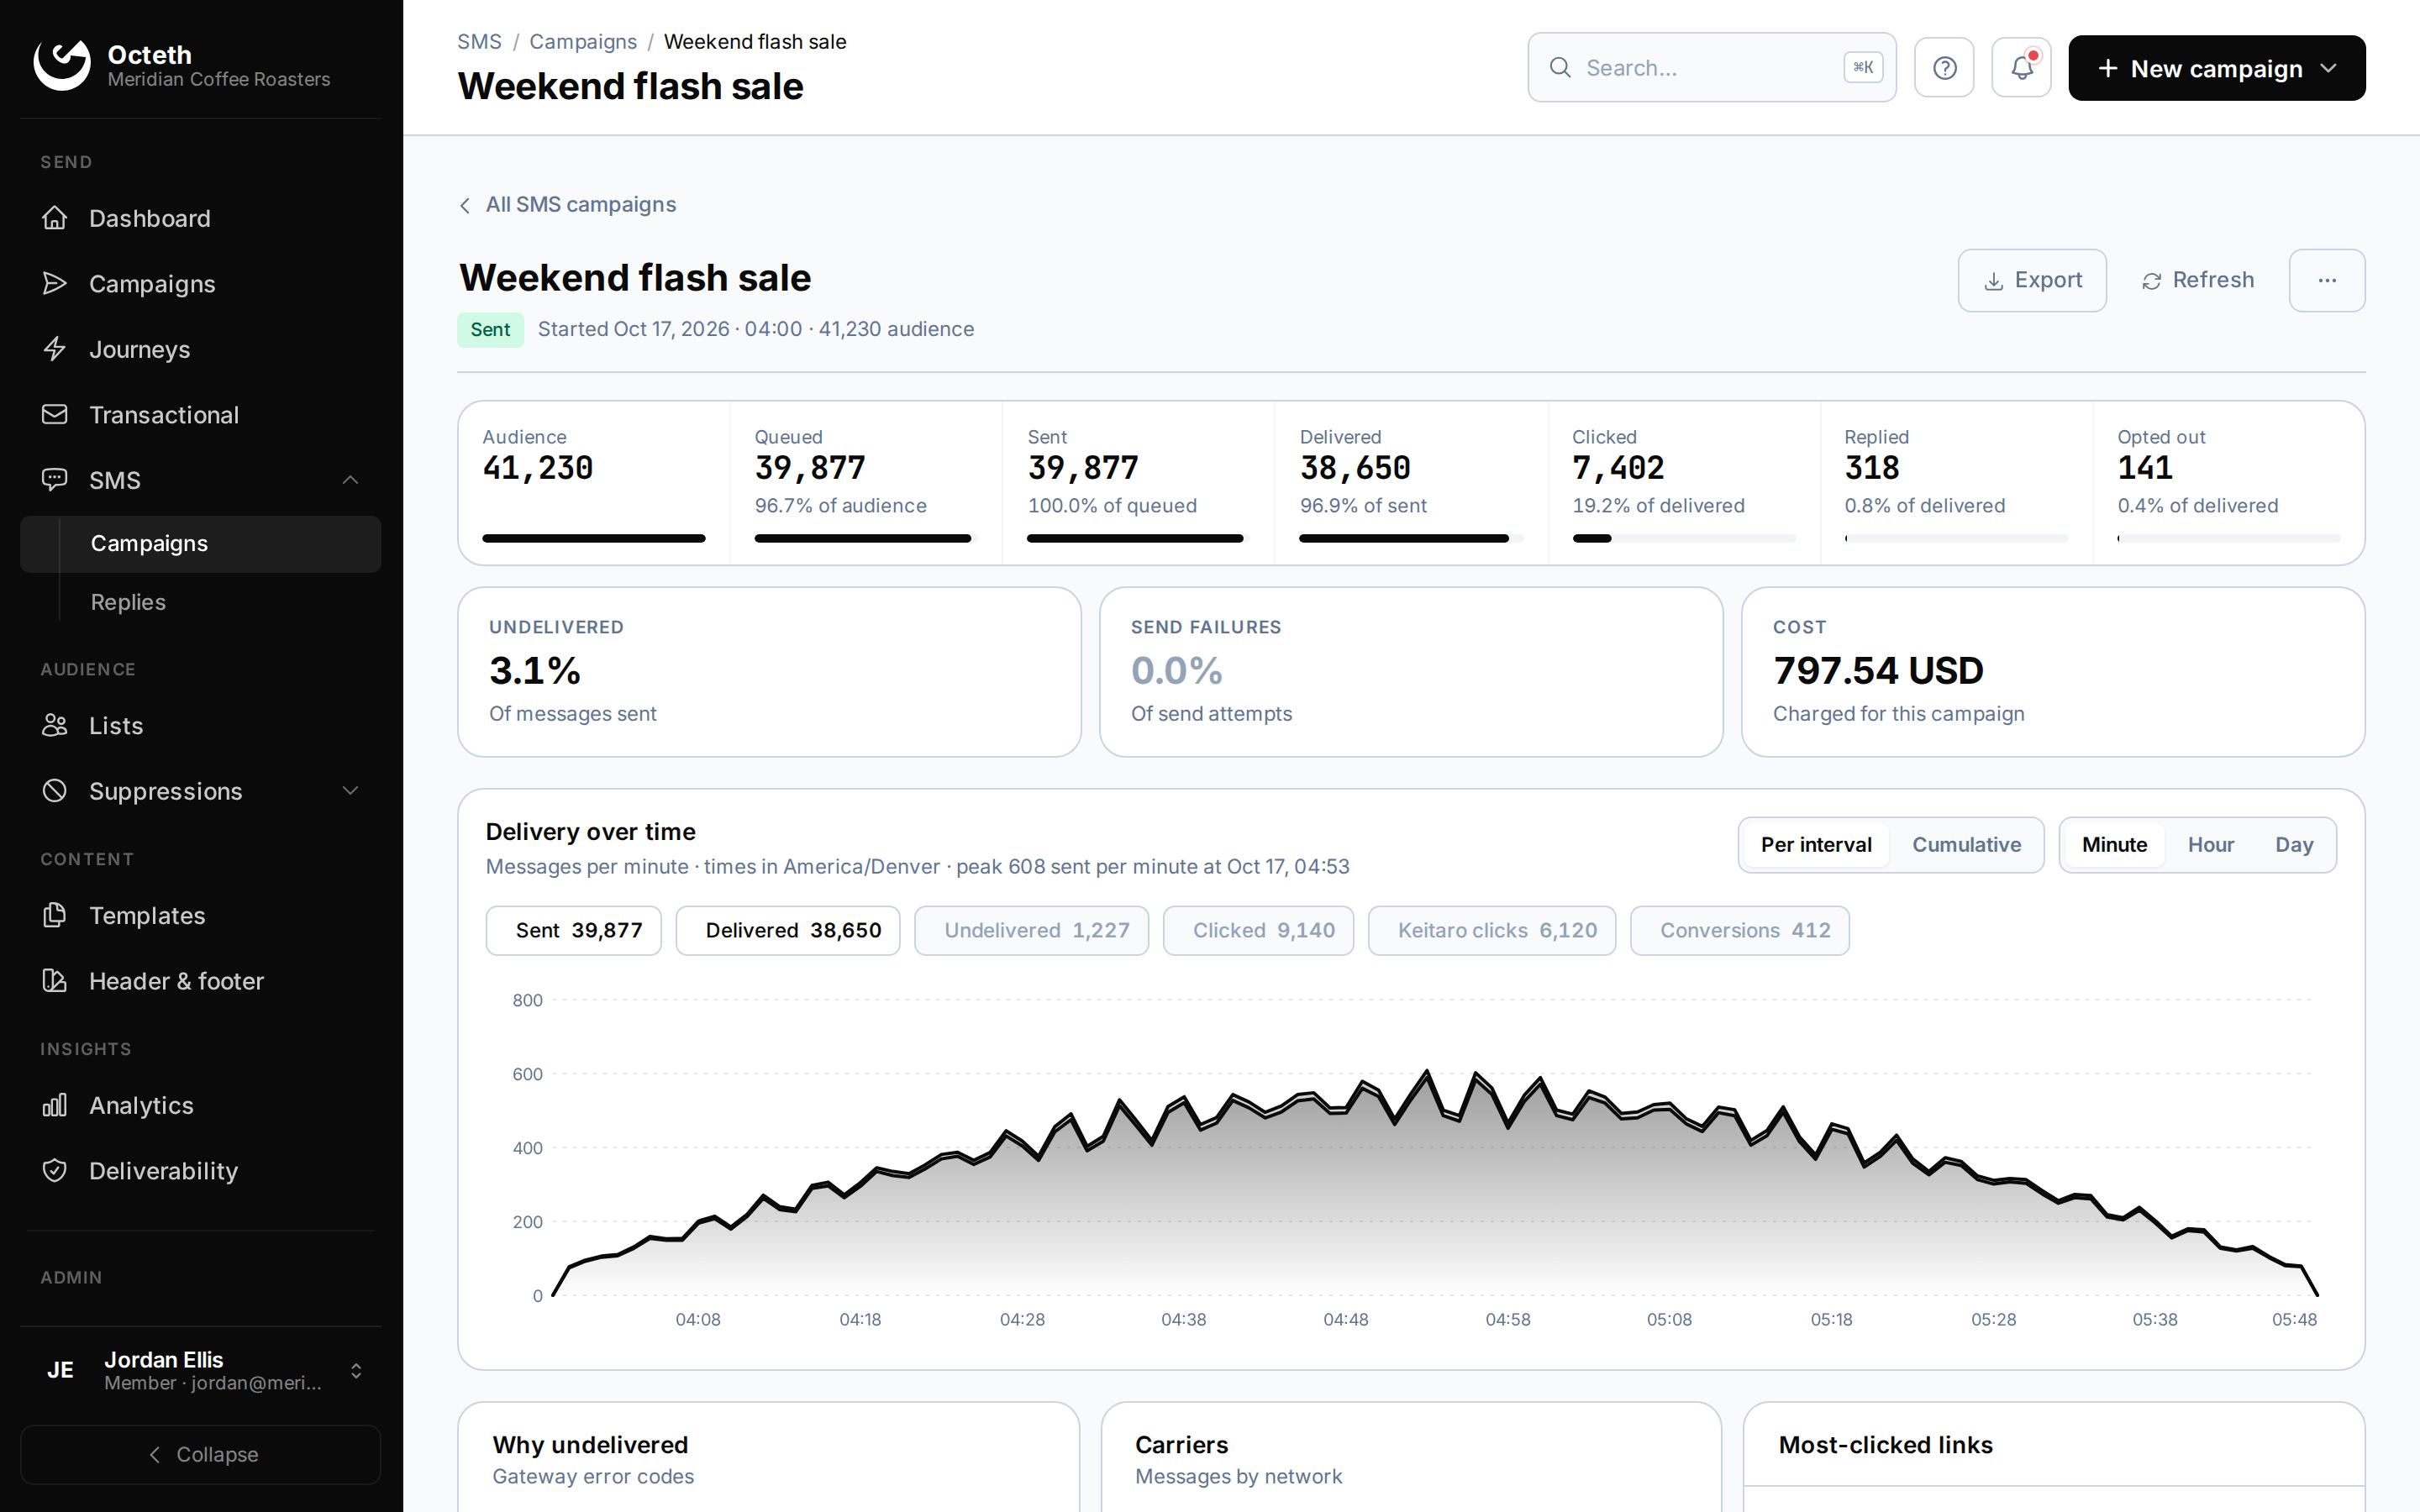Set chart granularity to Day

(x=2294, y=845)
